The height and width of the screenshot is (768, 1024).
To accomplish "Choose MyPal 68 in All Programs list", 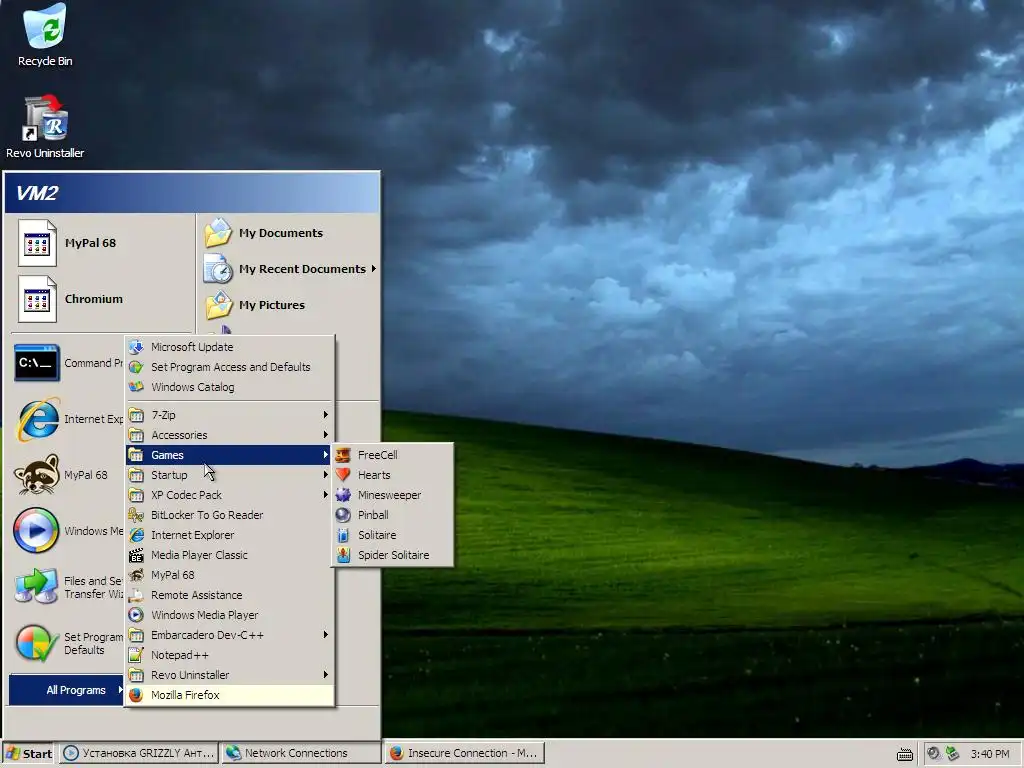I will [230, 575].
